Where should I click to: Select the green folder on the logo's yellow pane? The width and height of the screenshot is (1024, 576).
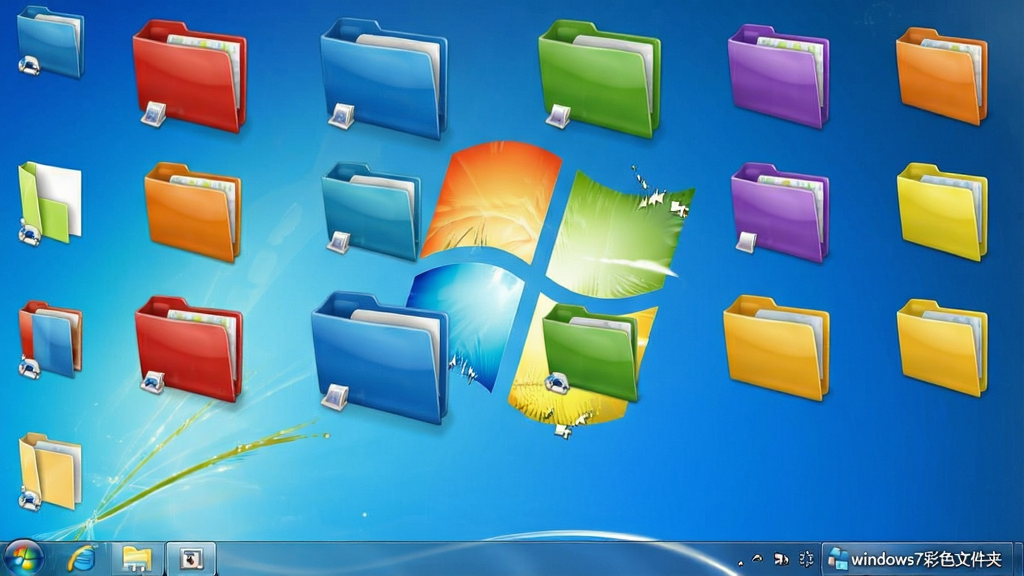tap(591, 351)
